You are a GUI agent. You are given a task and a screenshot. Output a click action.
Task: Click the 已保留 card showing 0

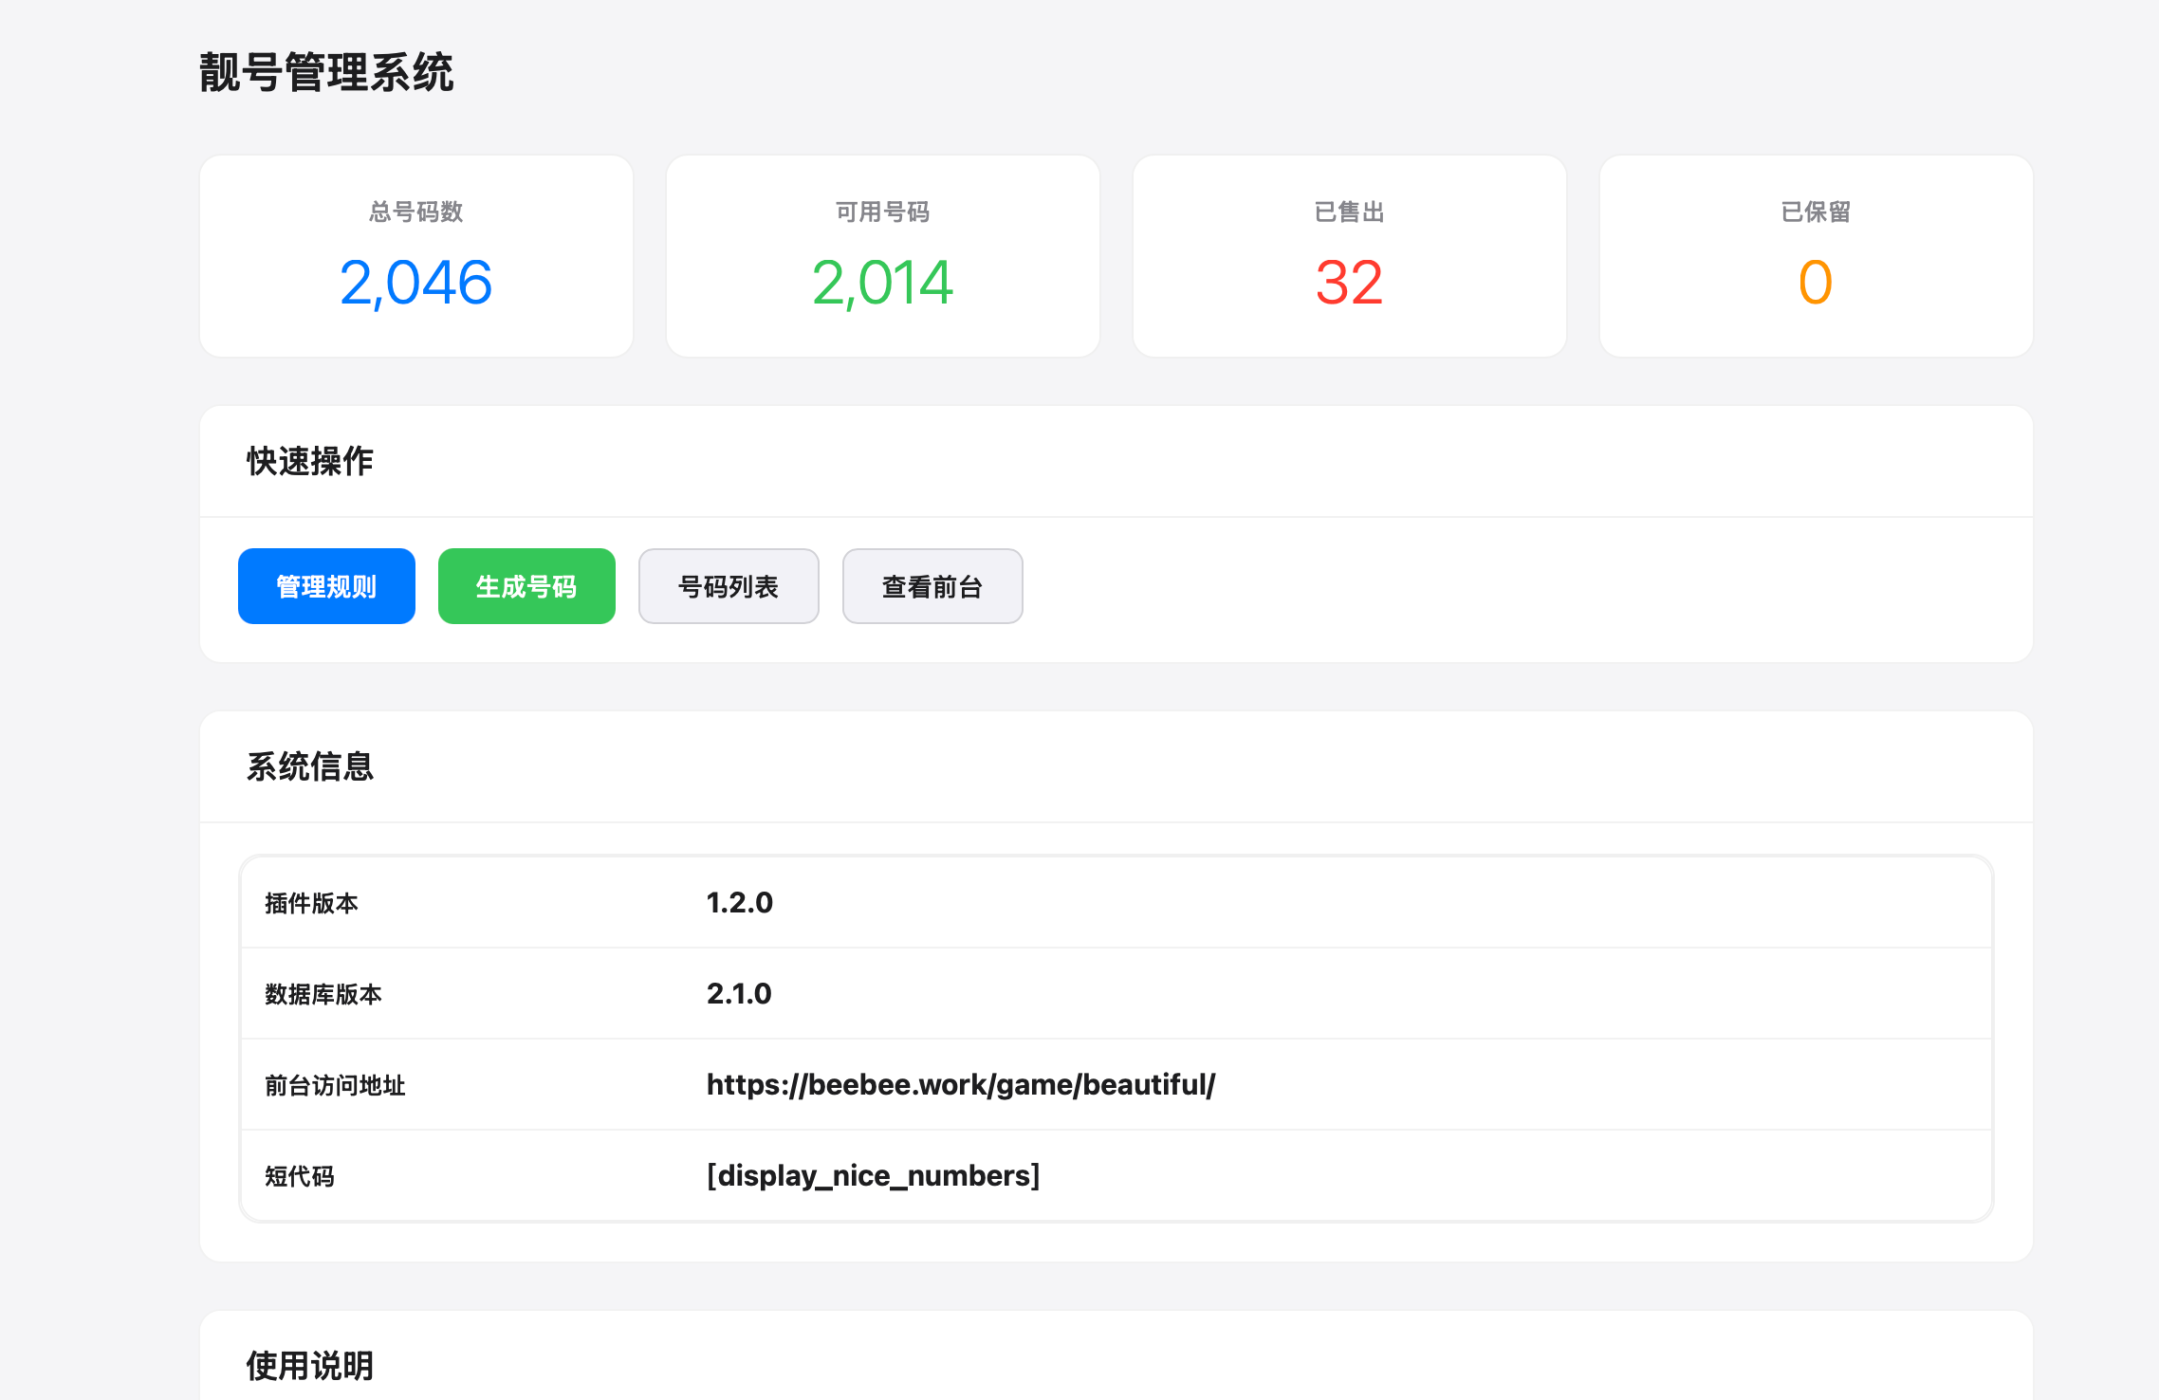[1815, 256]
